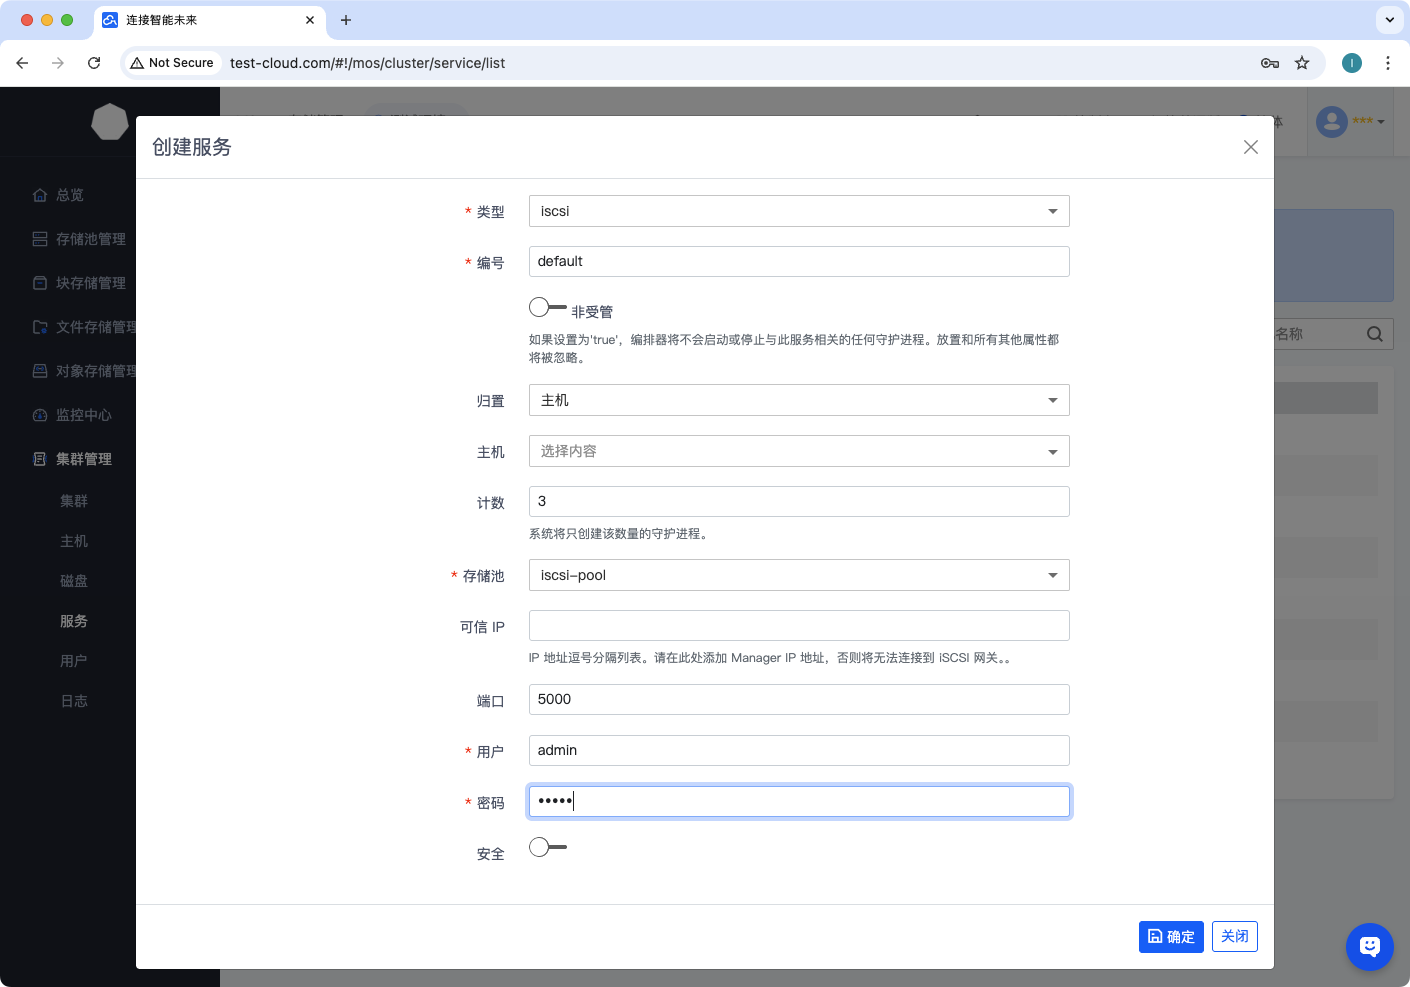Click the chat support bot icon

pyautogui.click(x=1369, y=946)
